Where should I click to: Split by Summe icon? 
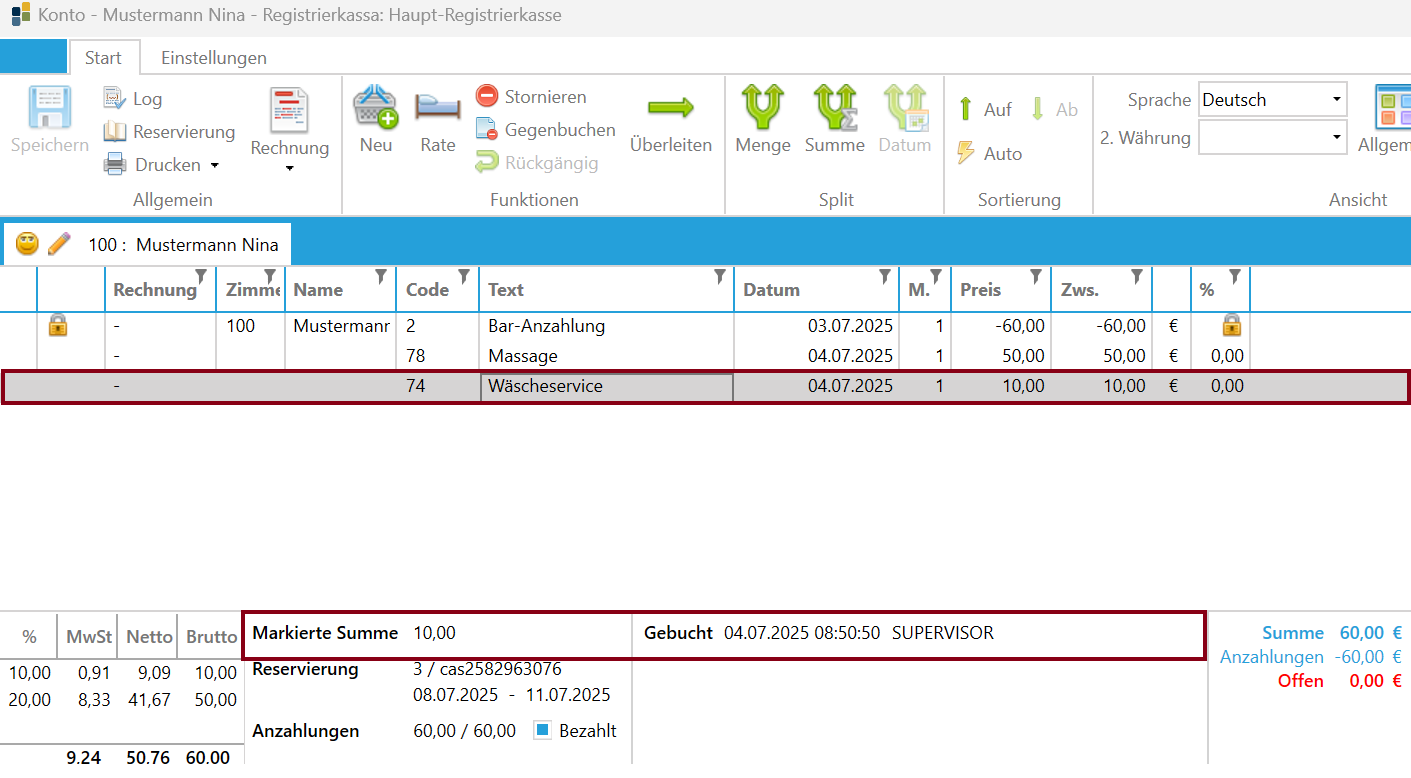pyautogui.click(x=834, y=107)
